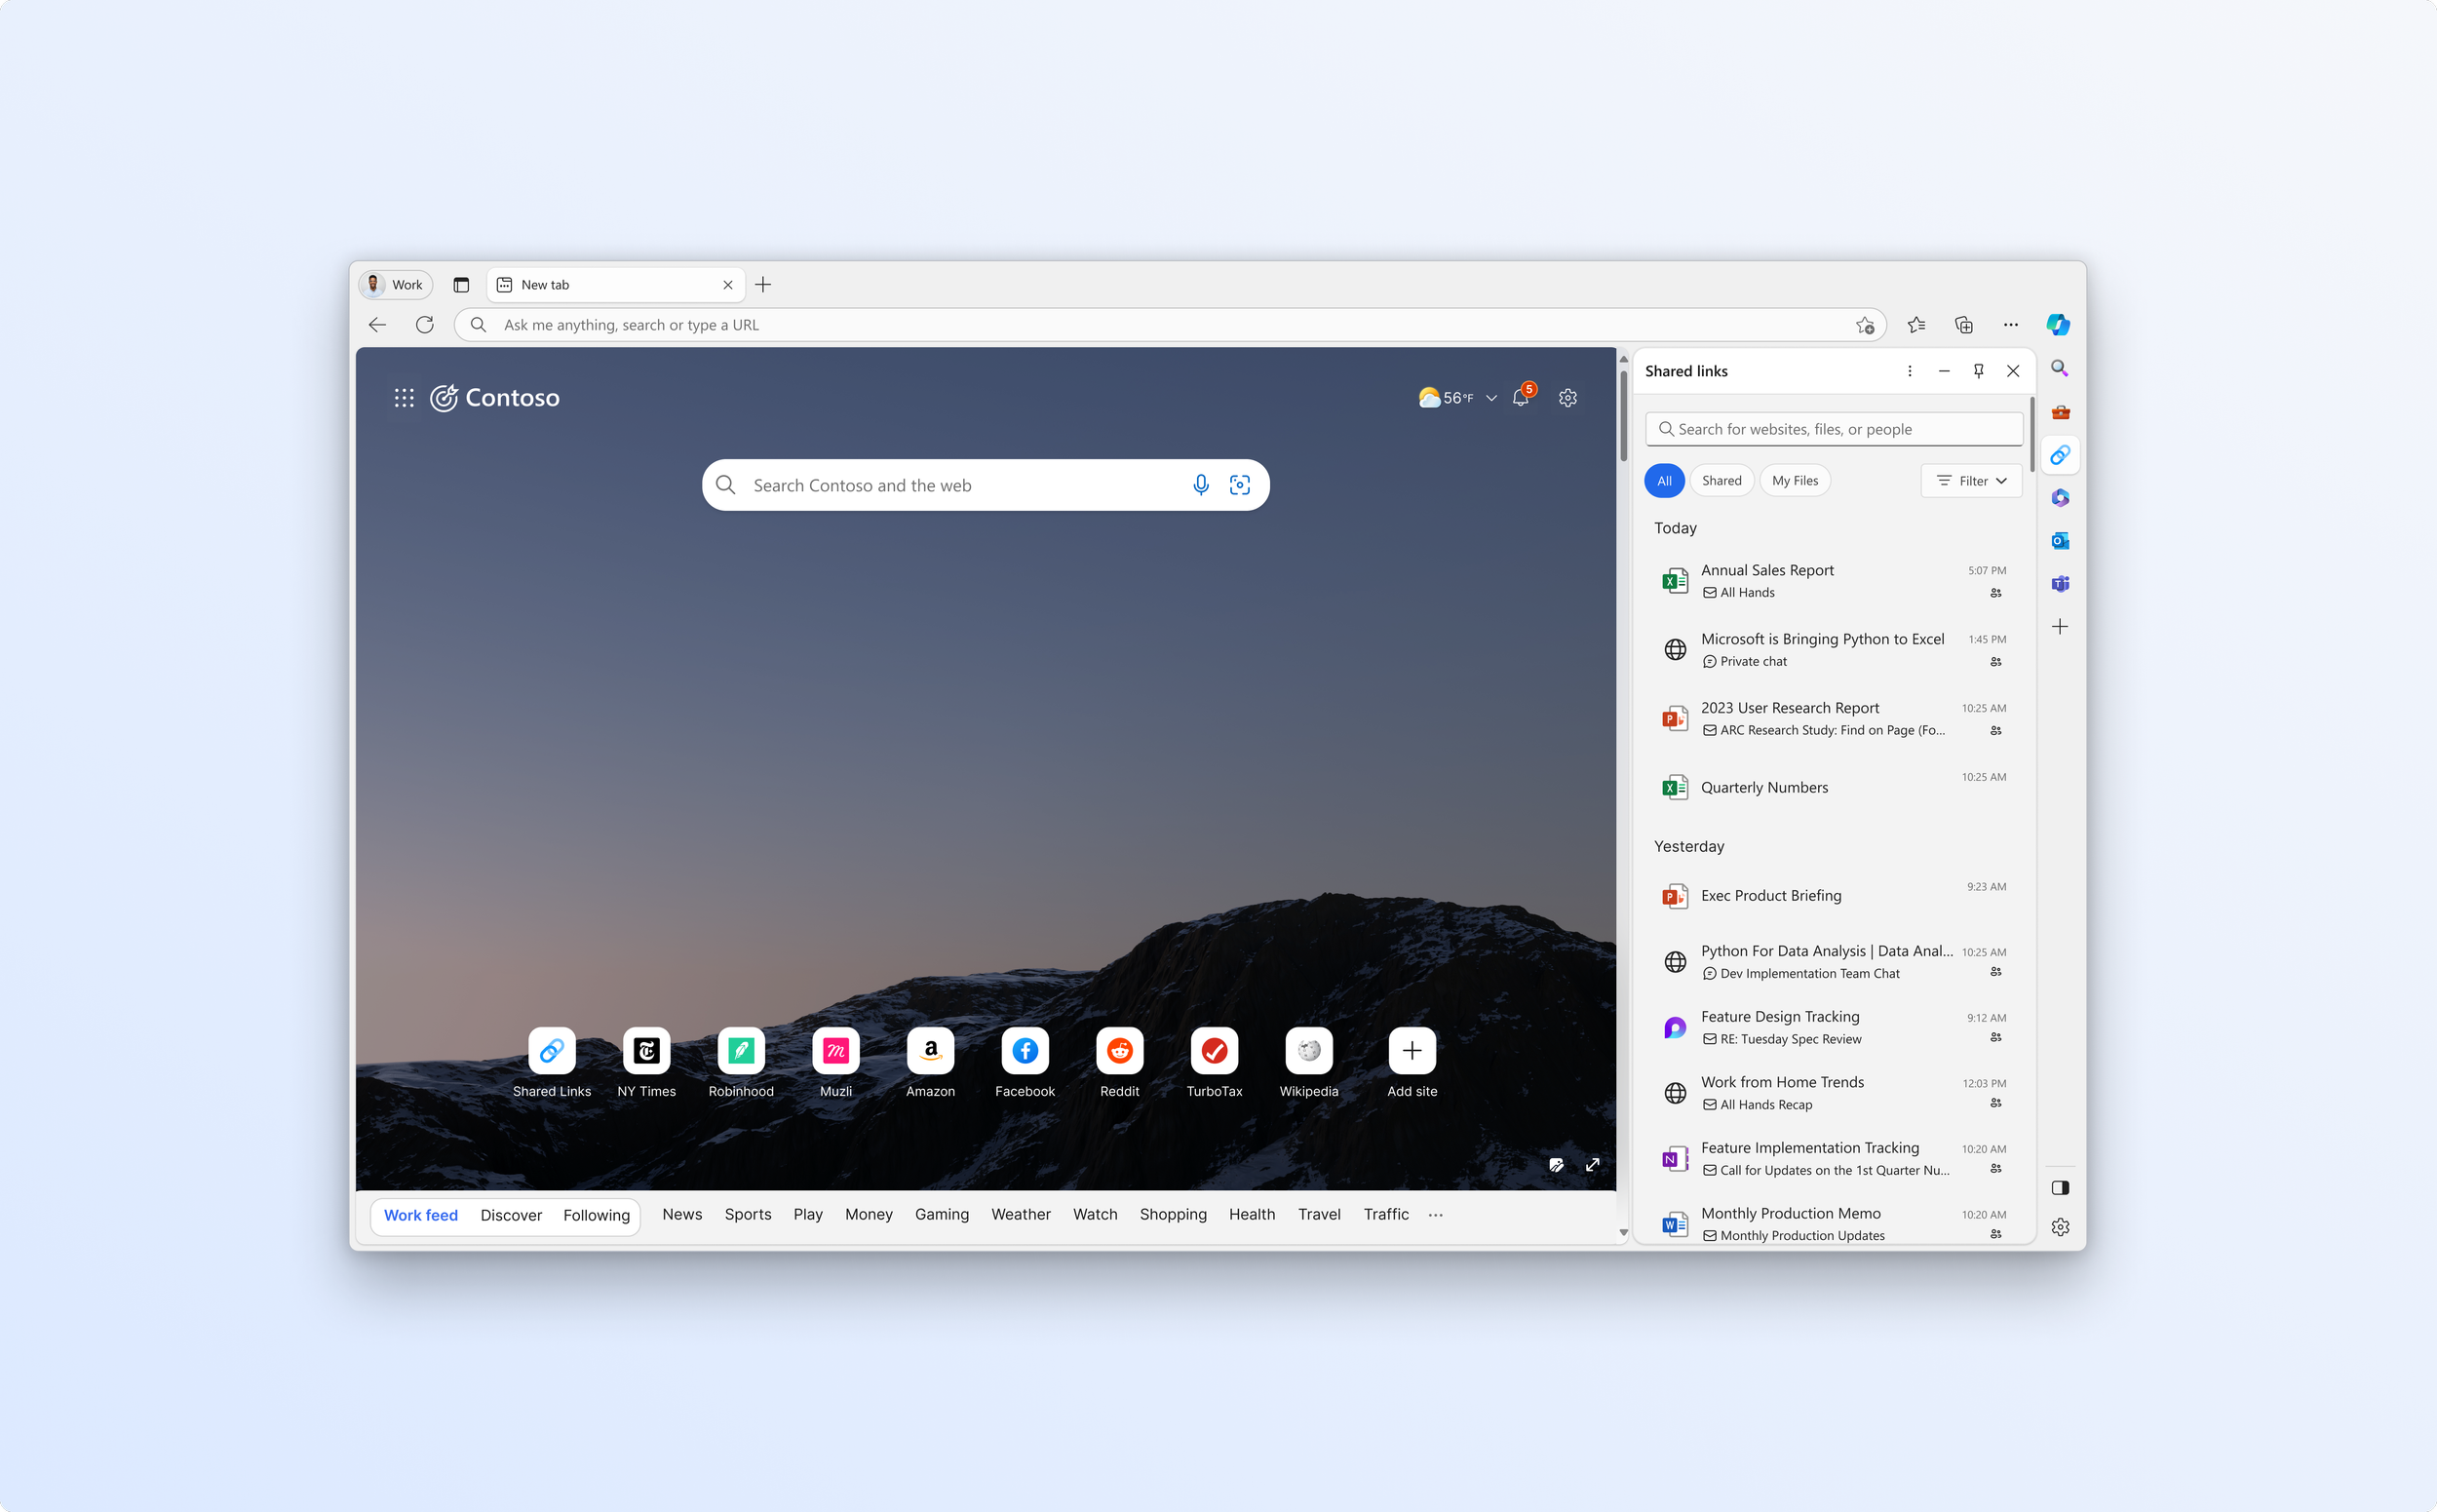Start voice search with microphone icon
This screenshot has width=2437, height=1512.
[1200, 485]
